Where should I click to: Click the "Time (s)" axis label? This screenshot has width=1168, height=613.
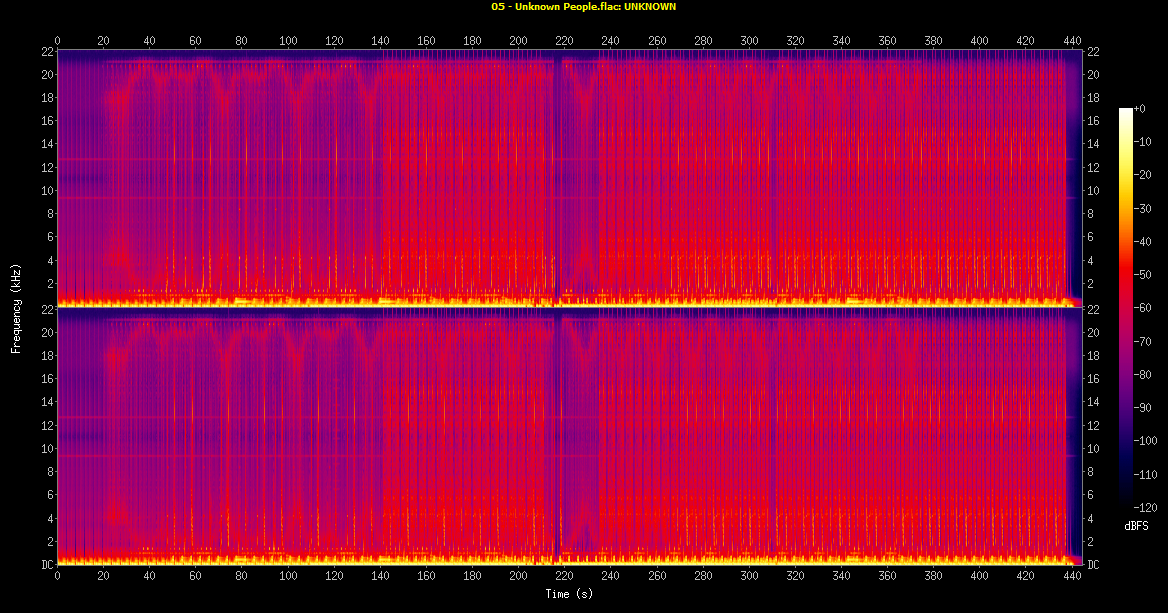click(x=570, y=594)
